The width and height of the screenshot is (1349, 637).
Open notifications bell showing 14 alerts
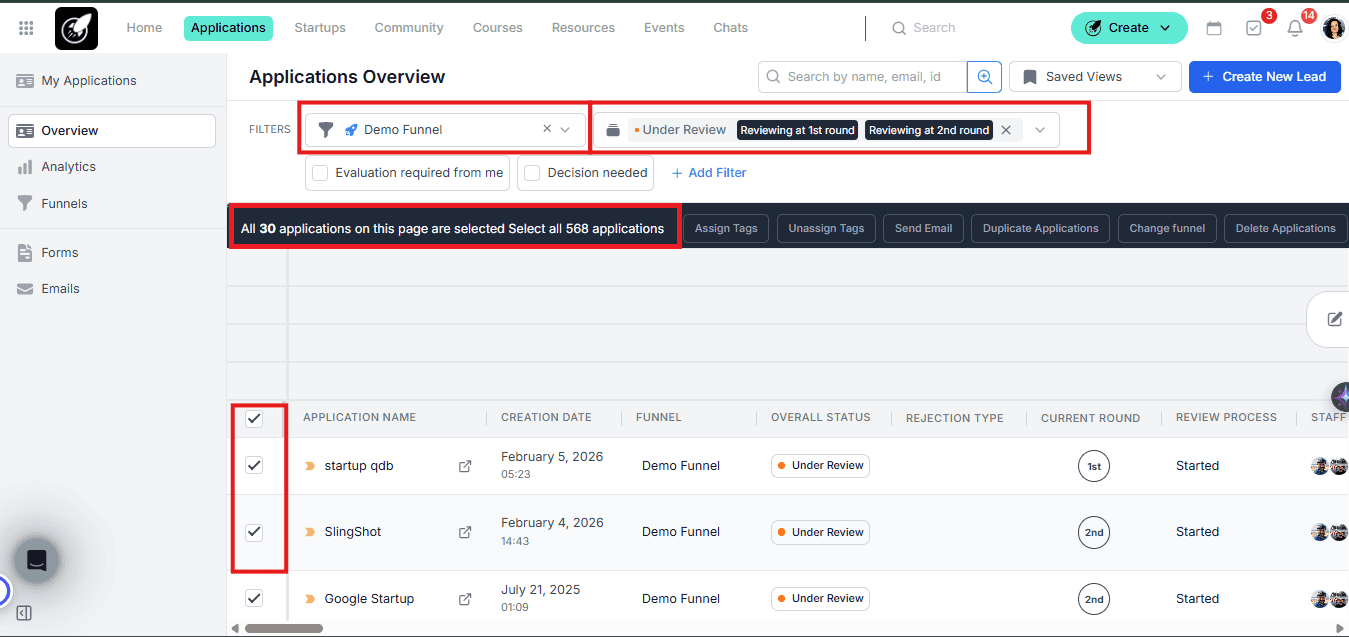point(1294,28)
